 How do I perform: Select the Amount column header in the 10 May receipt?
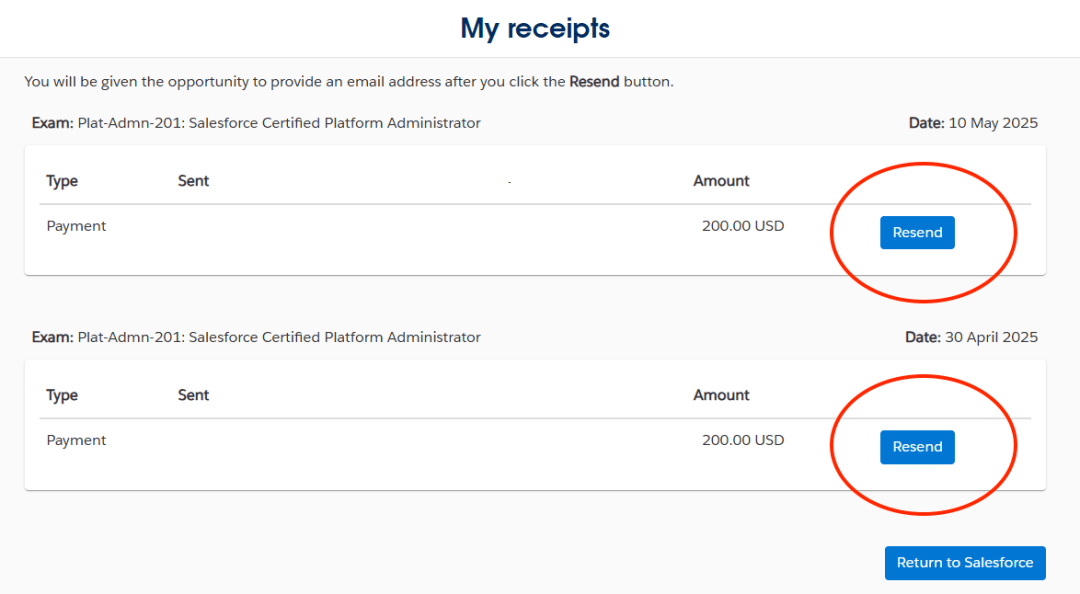[x=721, y=181]
